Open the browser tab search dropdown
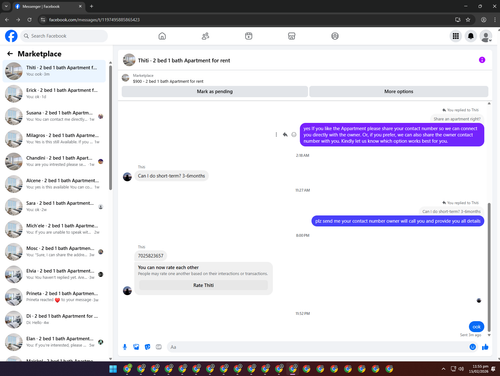 pyautogui.click(x=6, y=6)
